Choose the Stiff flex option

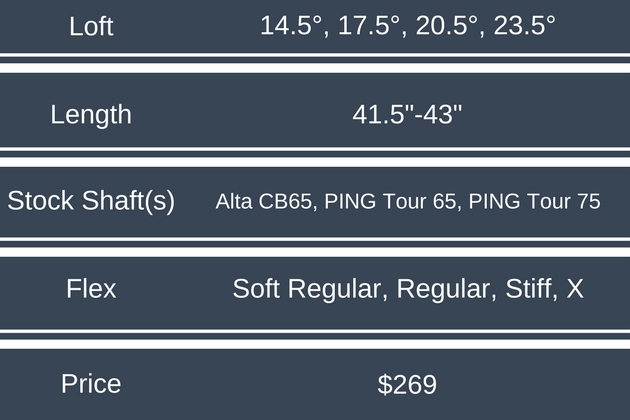[526, 289]
